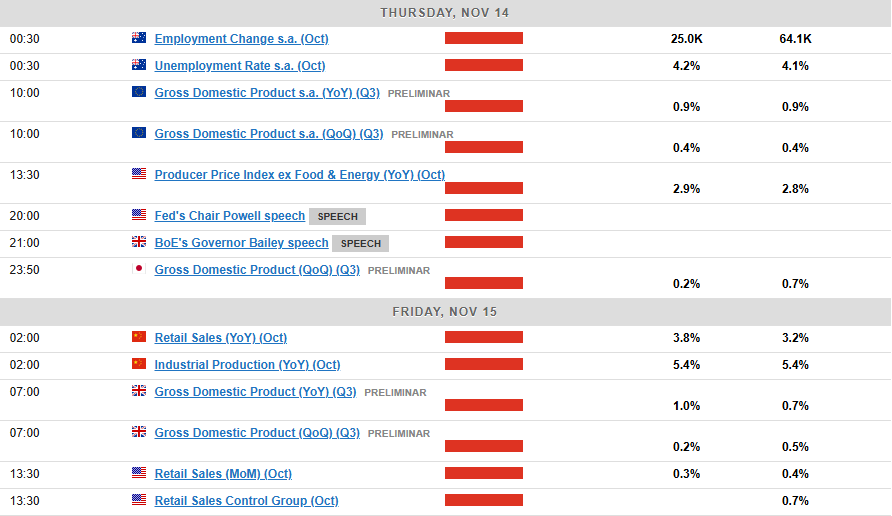This screenshot has height=516, width=892.
Task: Open BoE's Governor Bailey speech link
Action: pos(241,243)
